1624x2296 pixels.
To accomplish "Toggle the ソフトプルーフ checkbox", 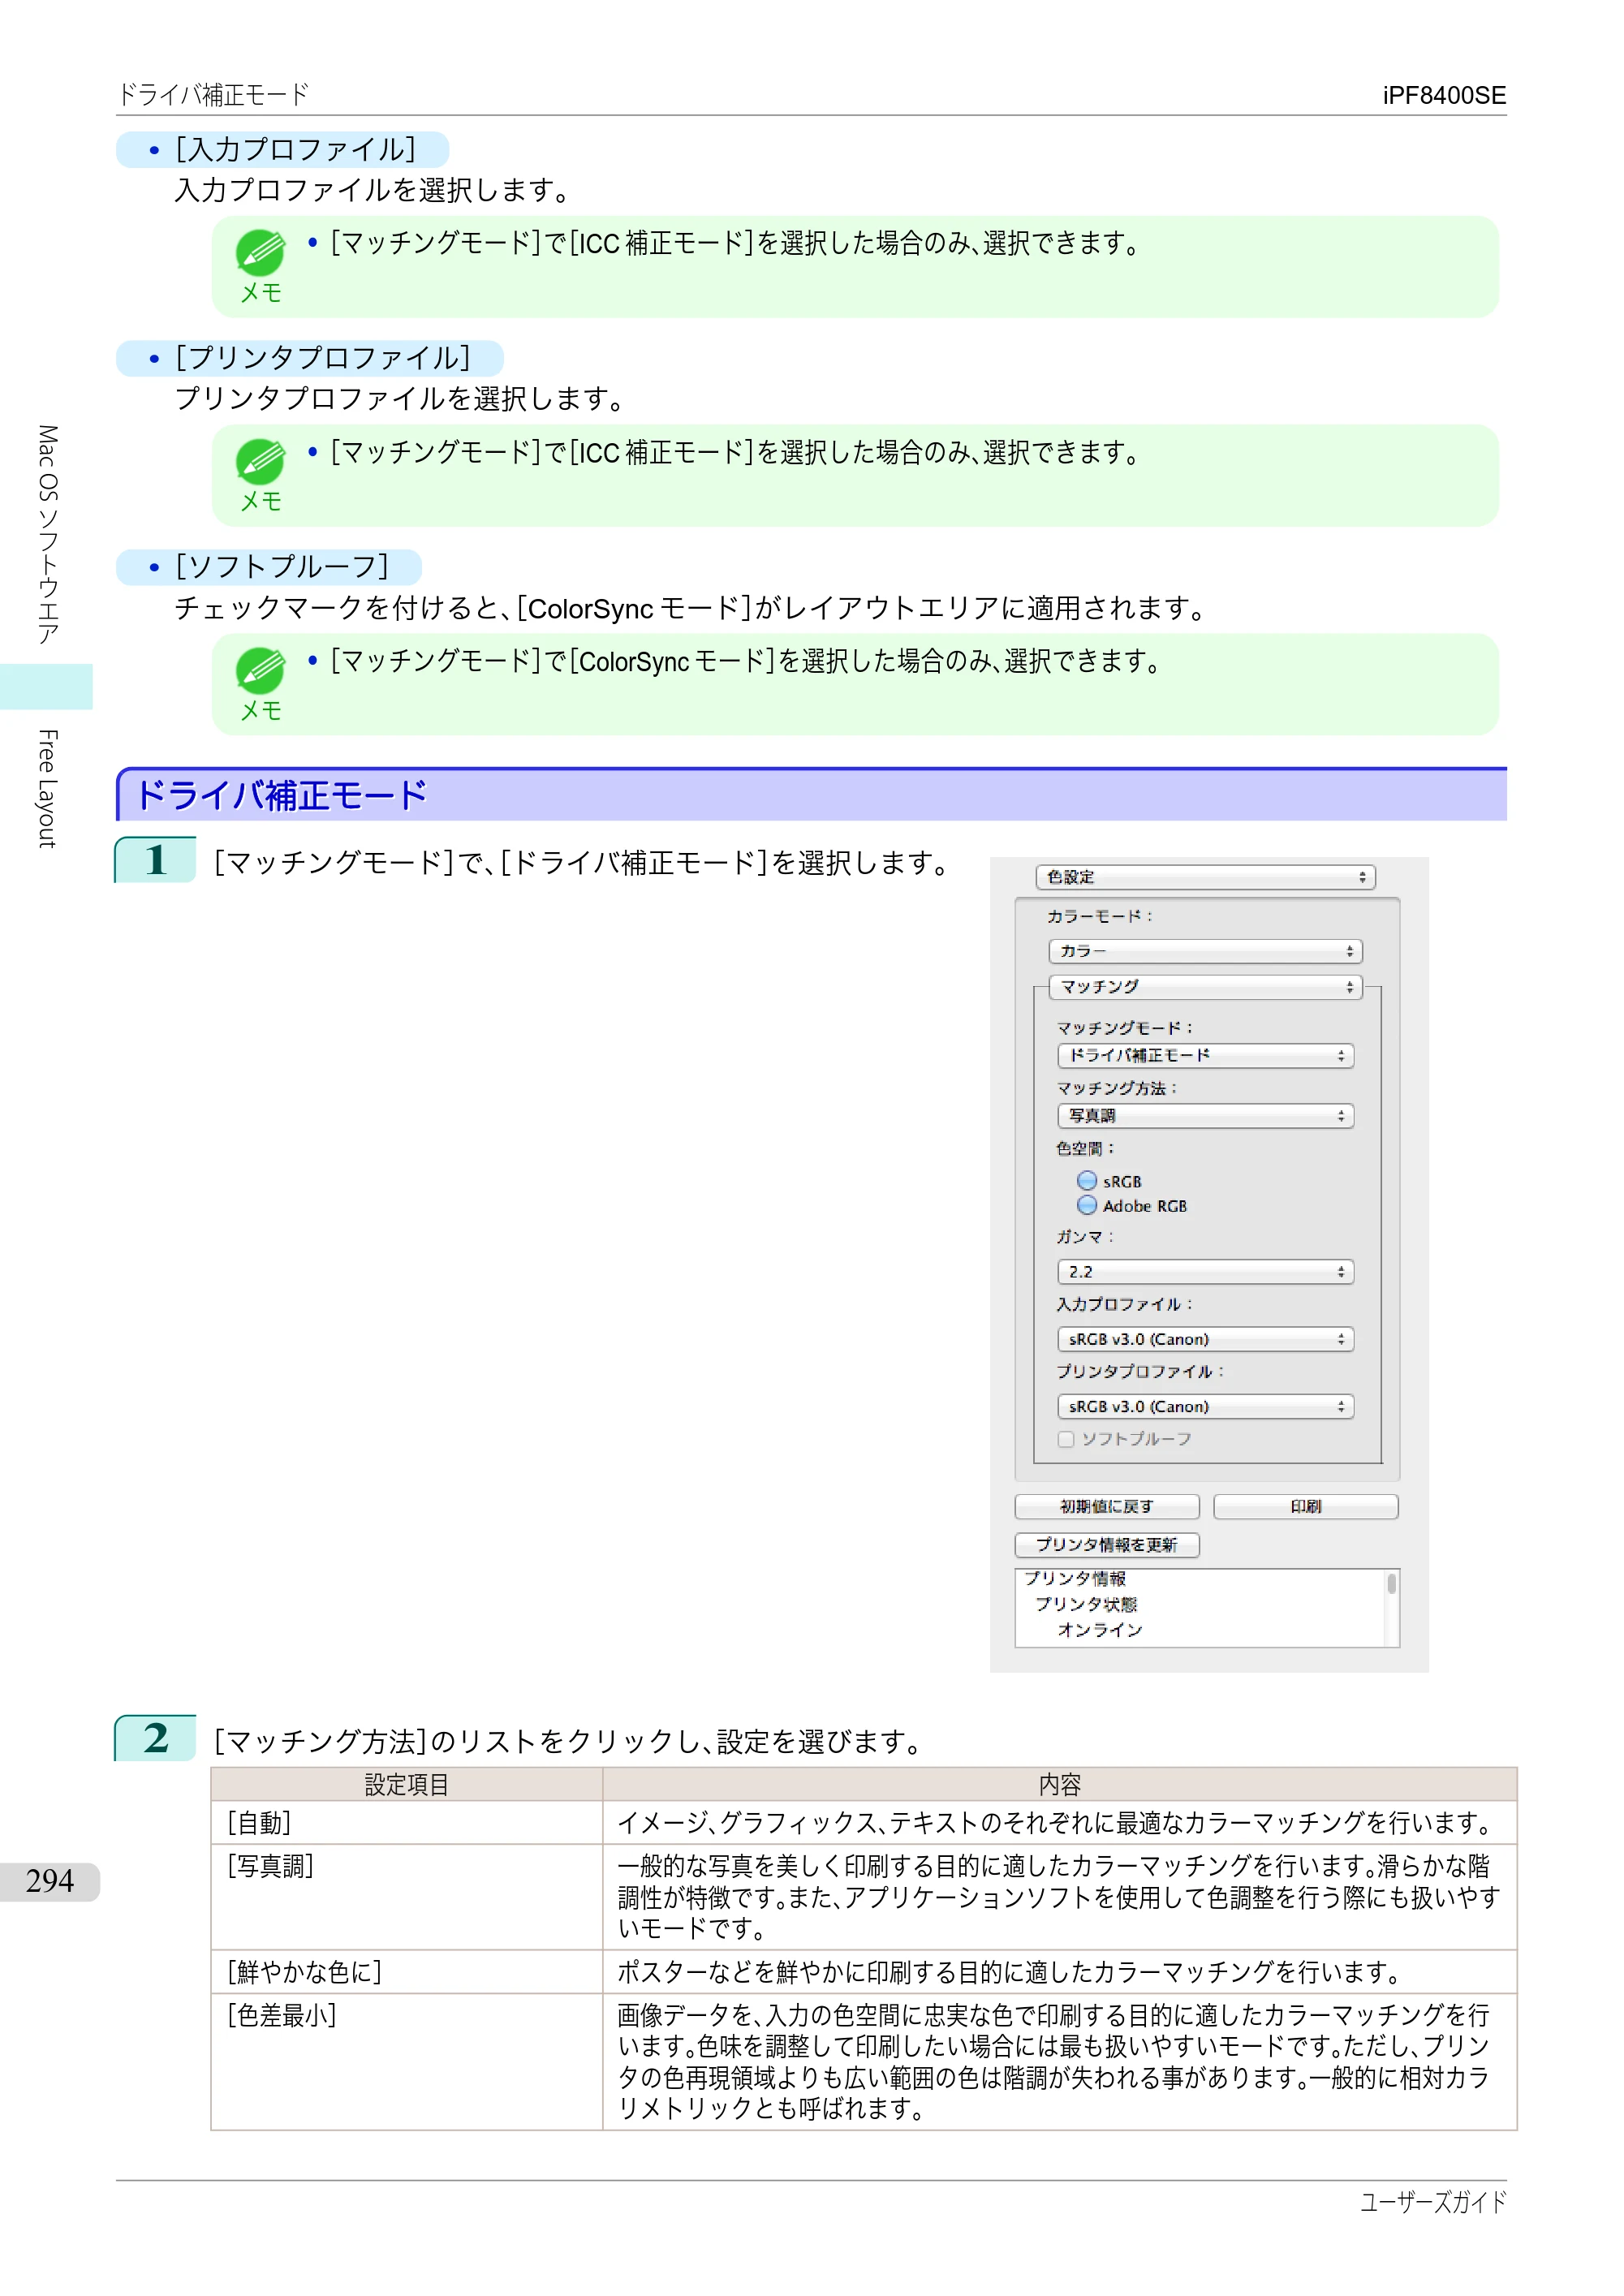I will (x=1066, y=1439).
